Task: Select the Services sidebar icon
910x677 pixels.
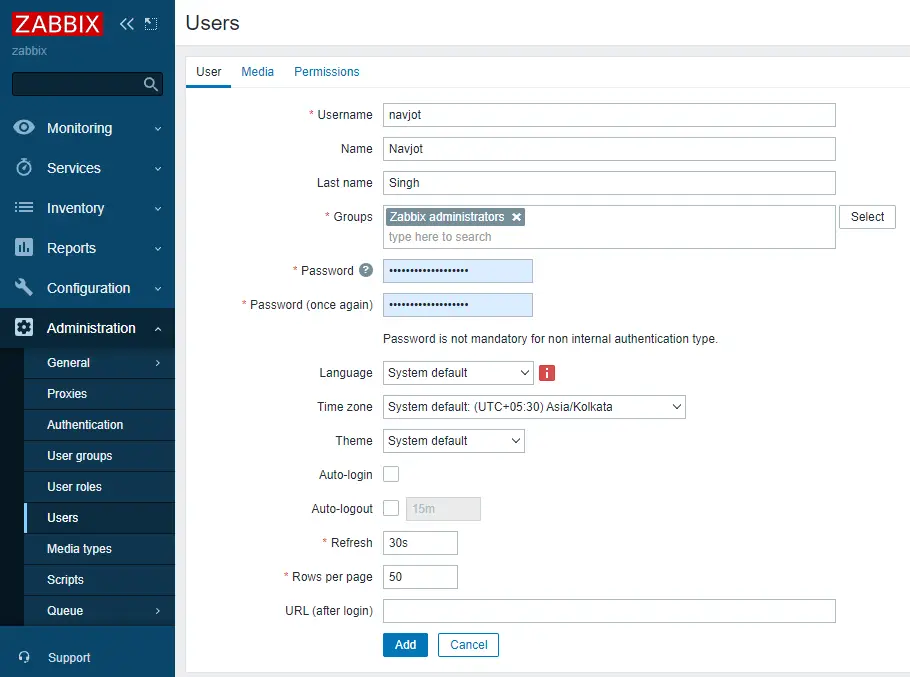Action: point(23,168)
